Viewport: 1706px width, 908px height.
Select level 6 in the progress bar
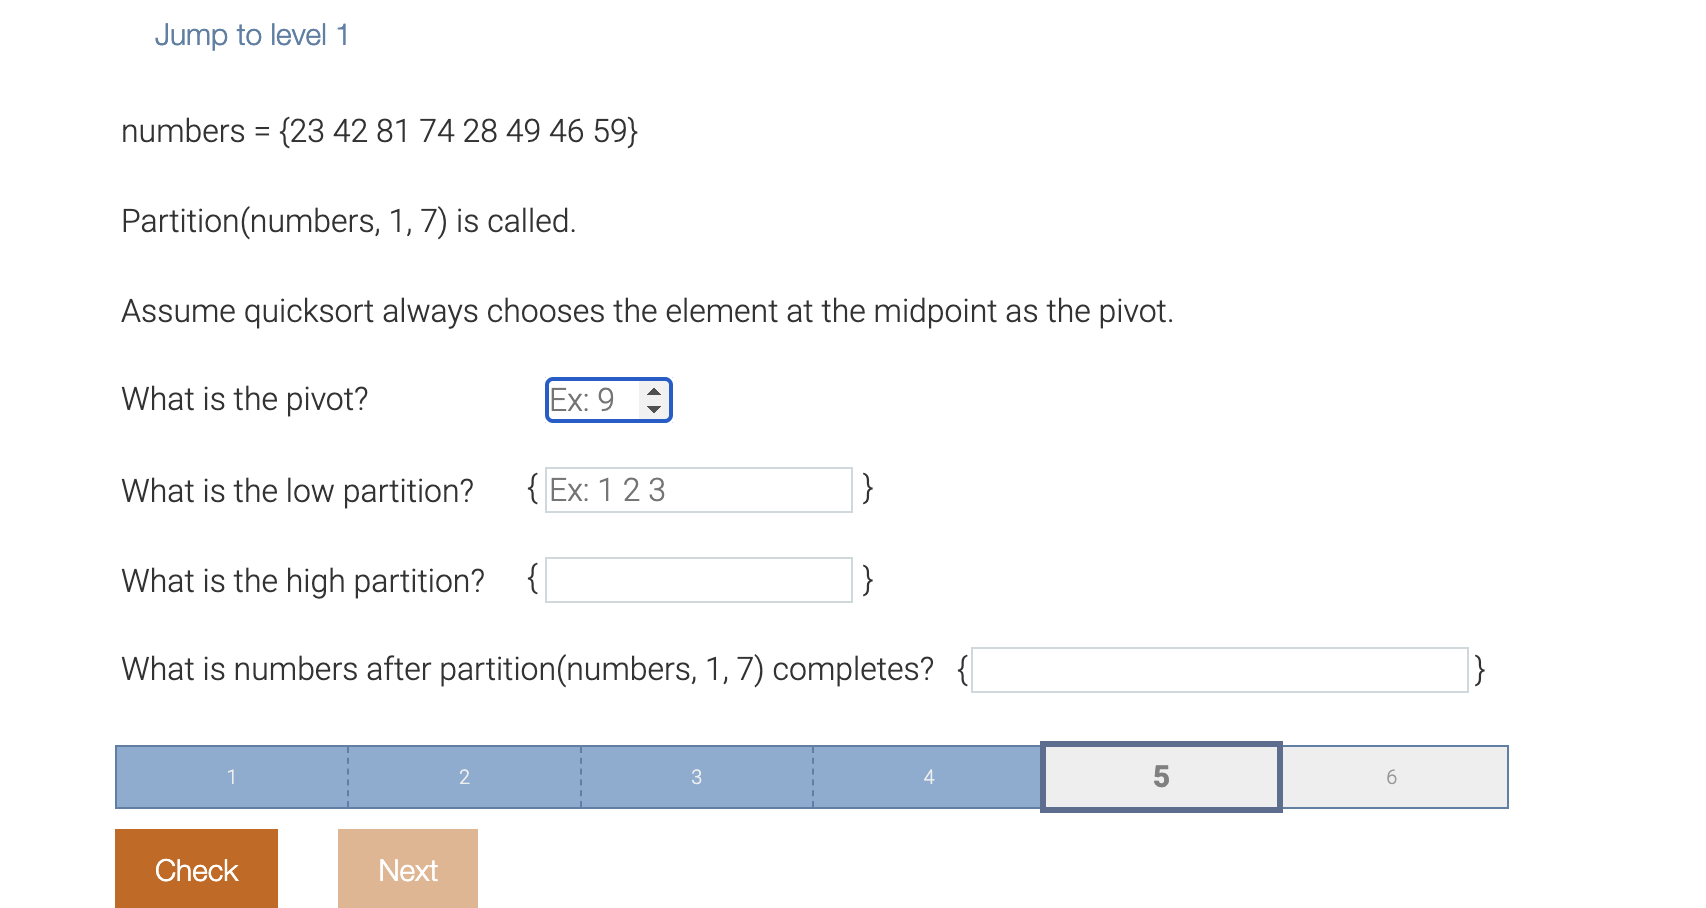pos(1392,777)
